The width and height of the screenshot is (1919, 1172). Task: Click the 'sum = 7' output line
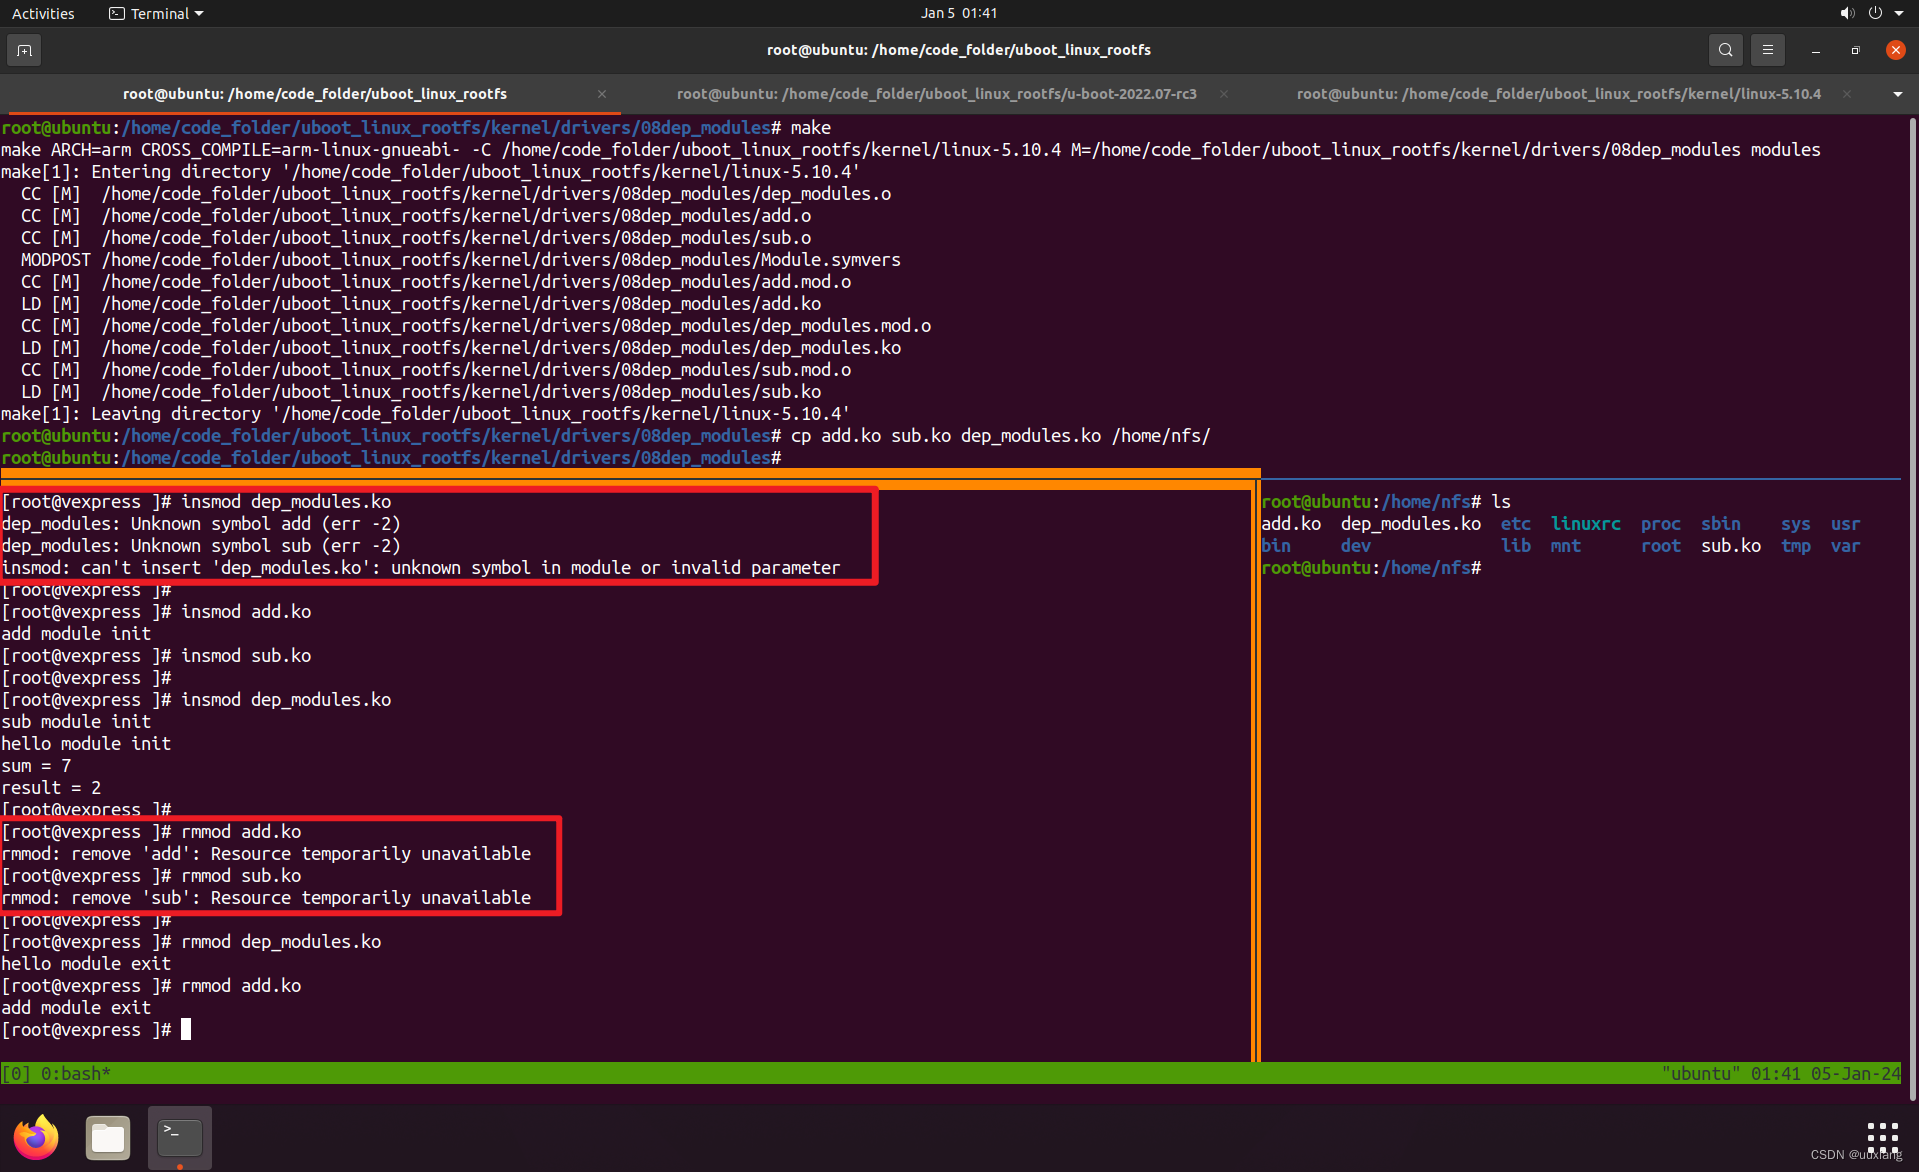[36, 766]
